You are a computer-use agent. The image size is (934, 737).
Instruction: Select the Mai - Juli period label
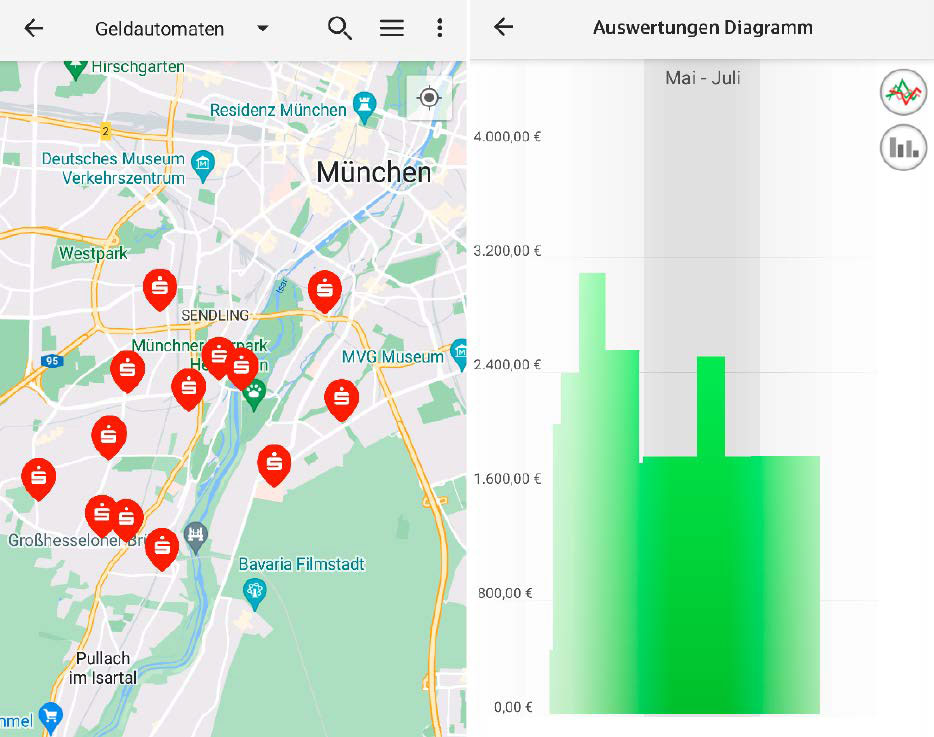pos(702,77)
